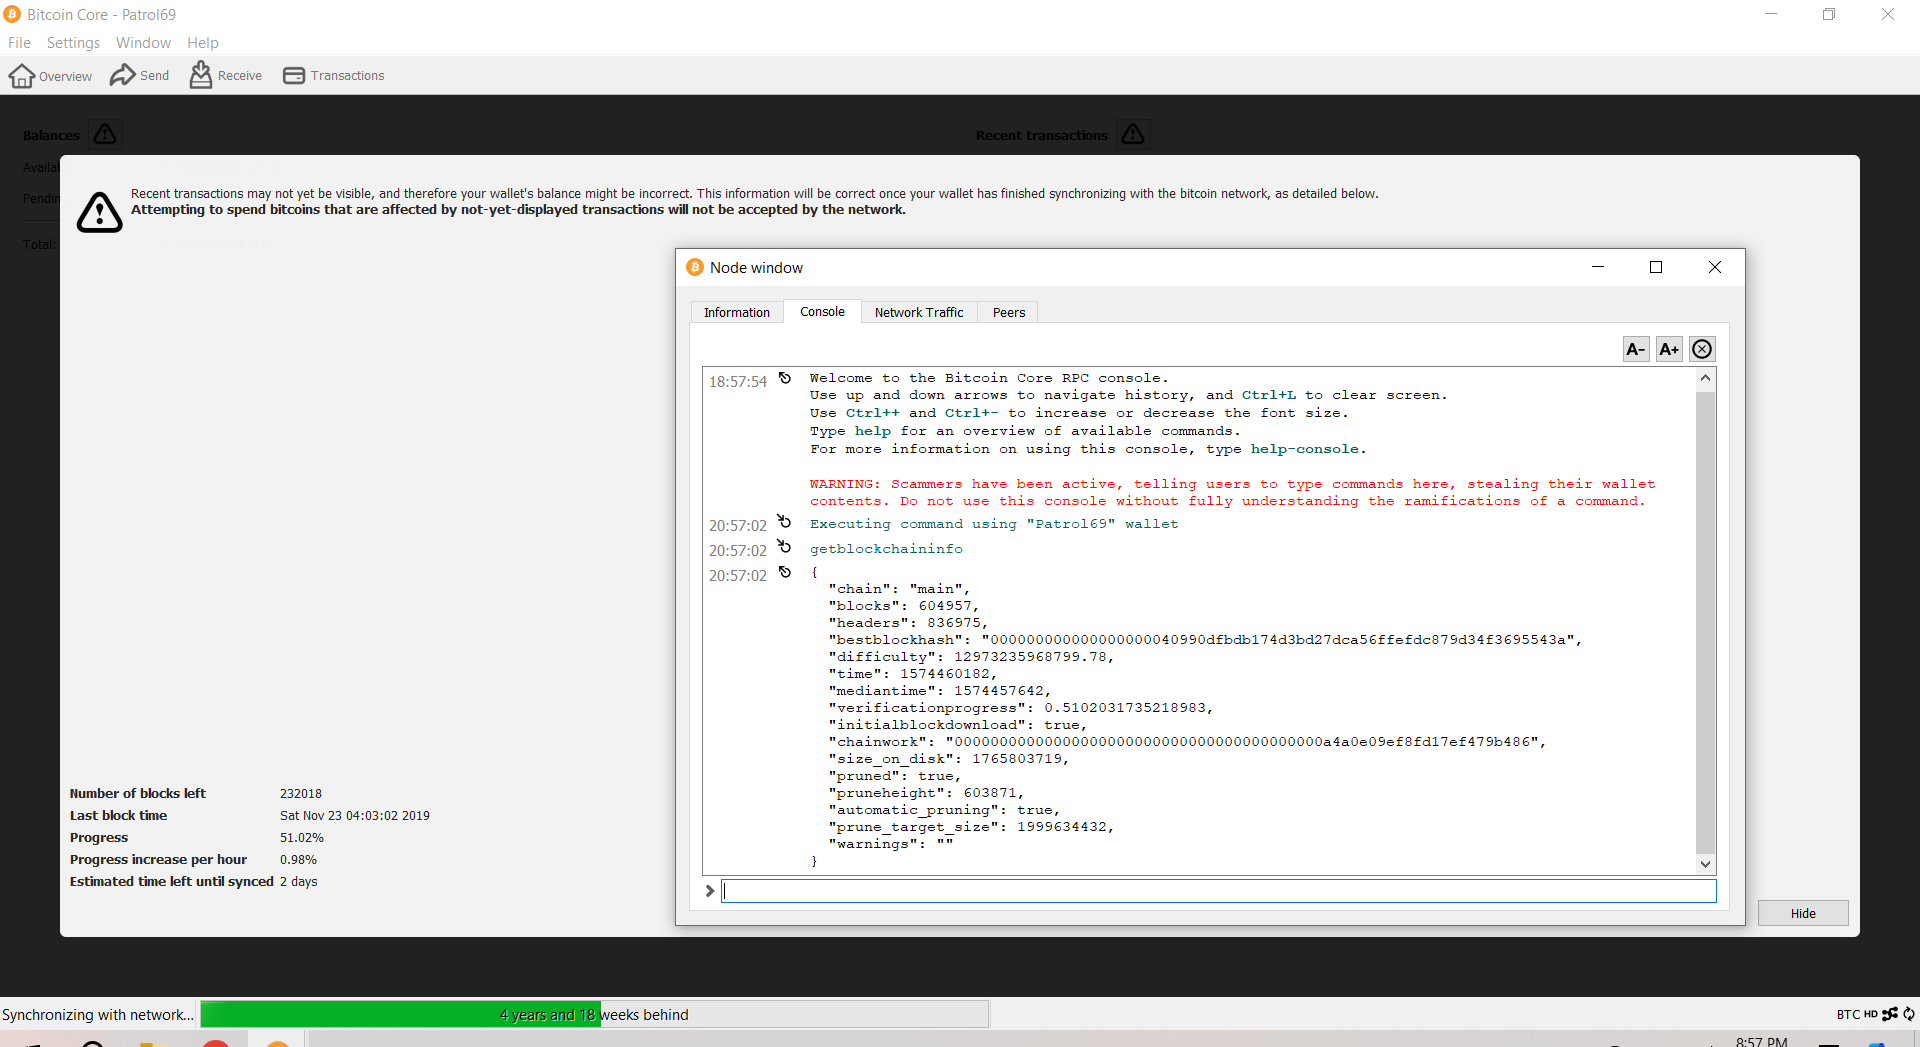Switch to the Network Traffic tab
The image size is (1920, 1047).
tap(919, 313)
